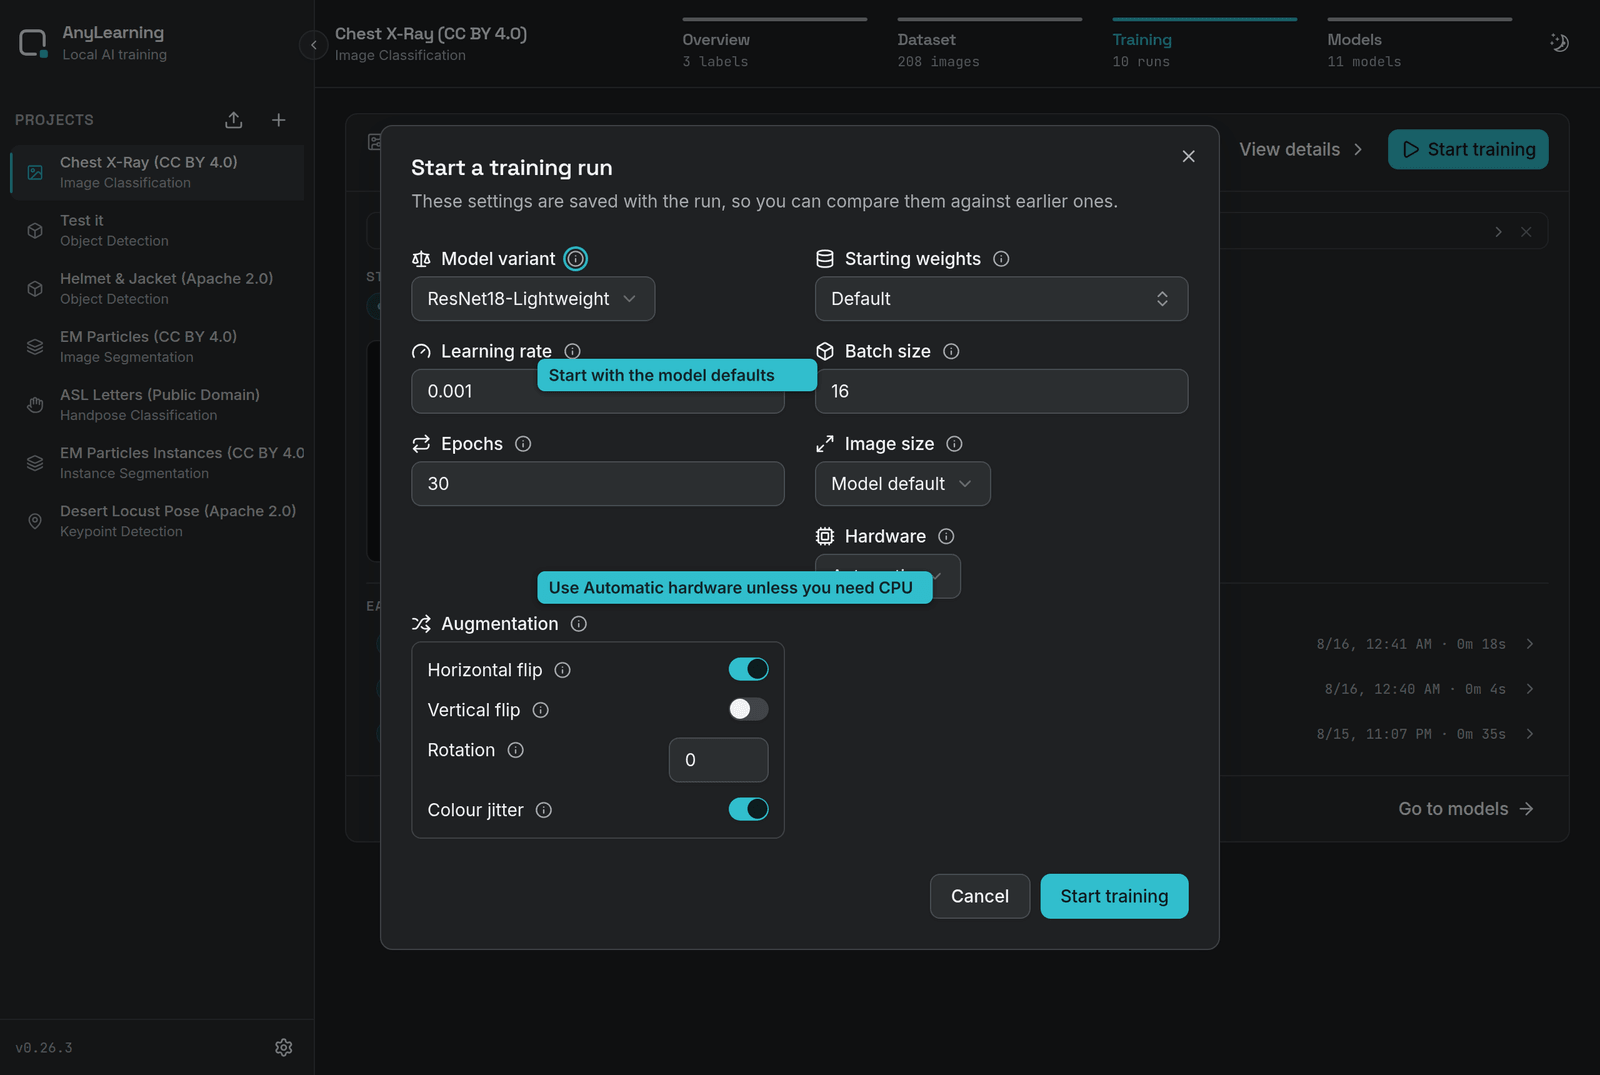Image resolution: width=1600 pixels, height=1075 pixels.
Task: Click the info icon beside Epochs
Action: point(523,444)
